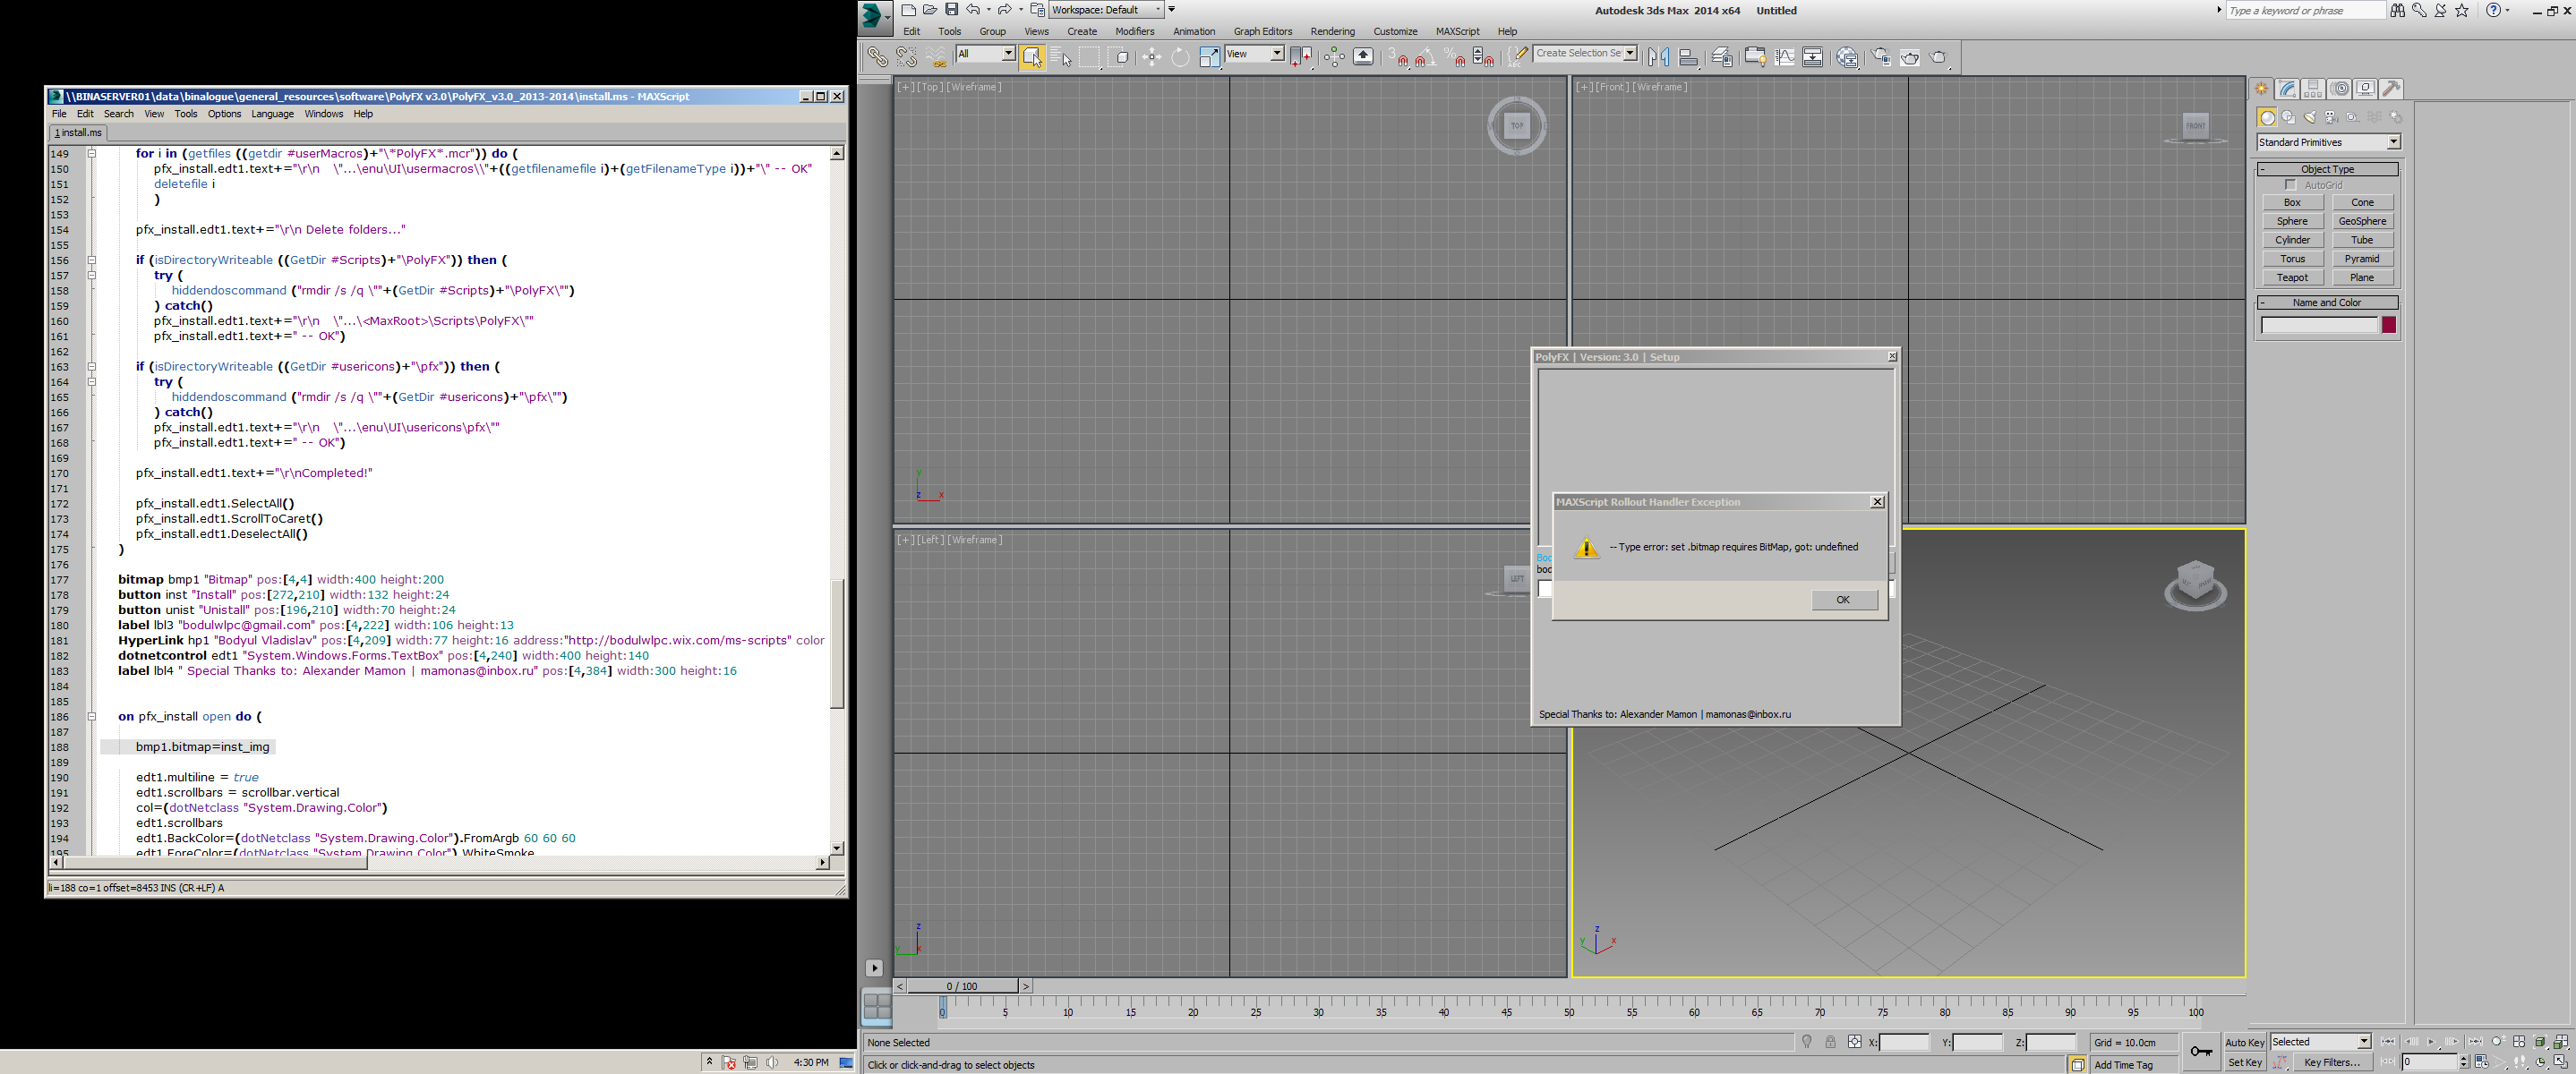Open the Select by Name dialog
Image resolution: width=2576 pixels, height=1074 pixels.
click(1063, 57)
